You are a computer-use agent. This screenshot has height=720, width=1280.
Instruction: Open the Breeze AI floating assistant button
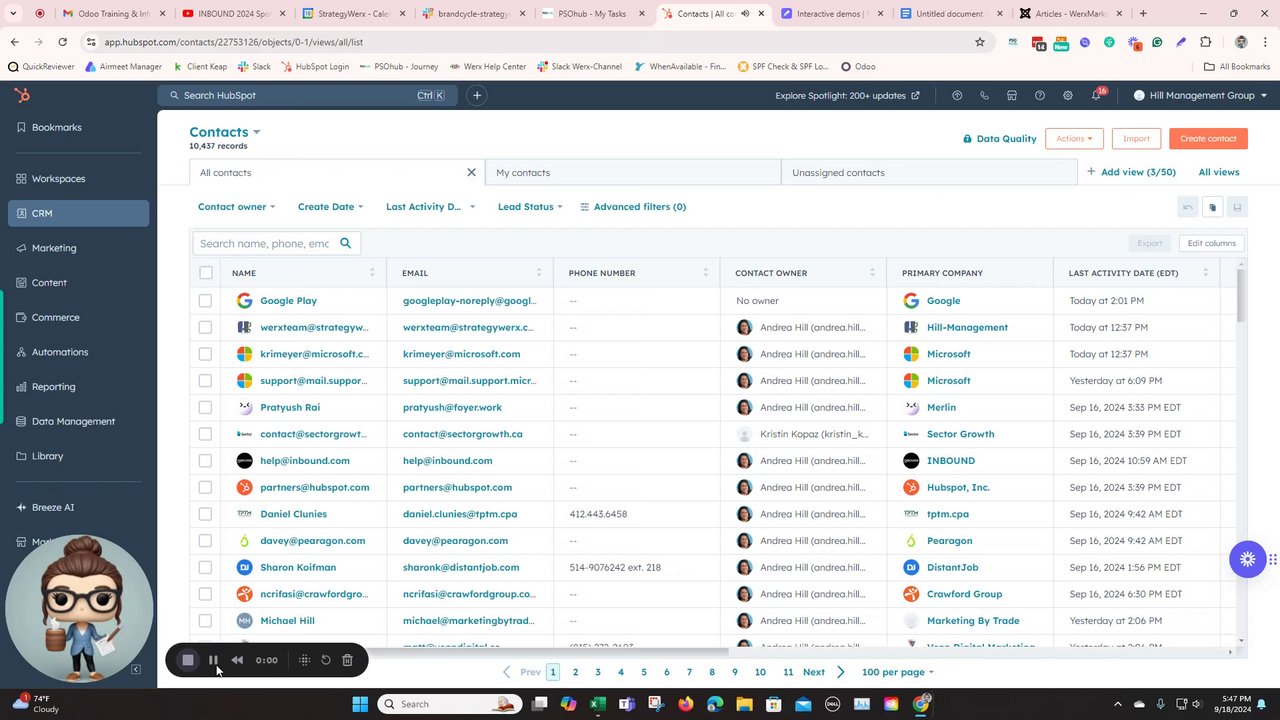tap(1247, 559)
